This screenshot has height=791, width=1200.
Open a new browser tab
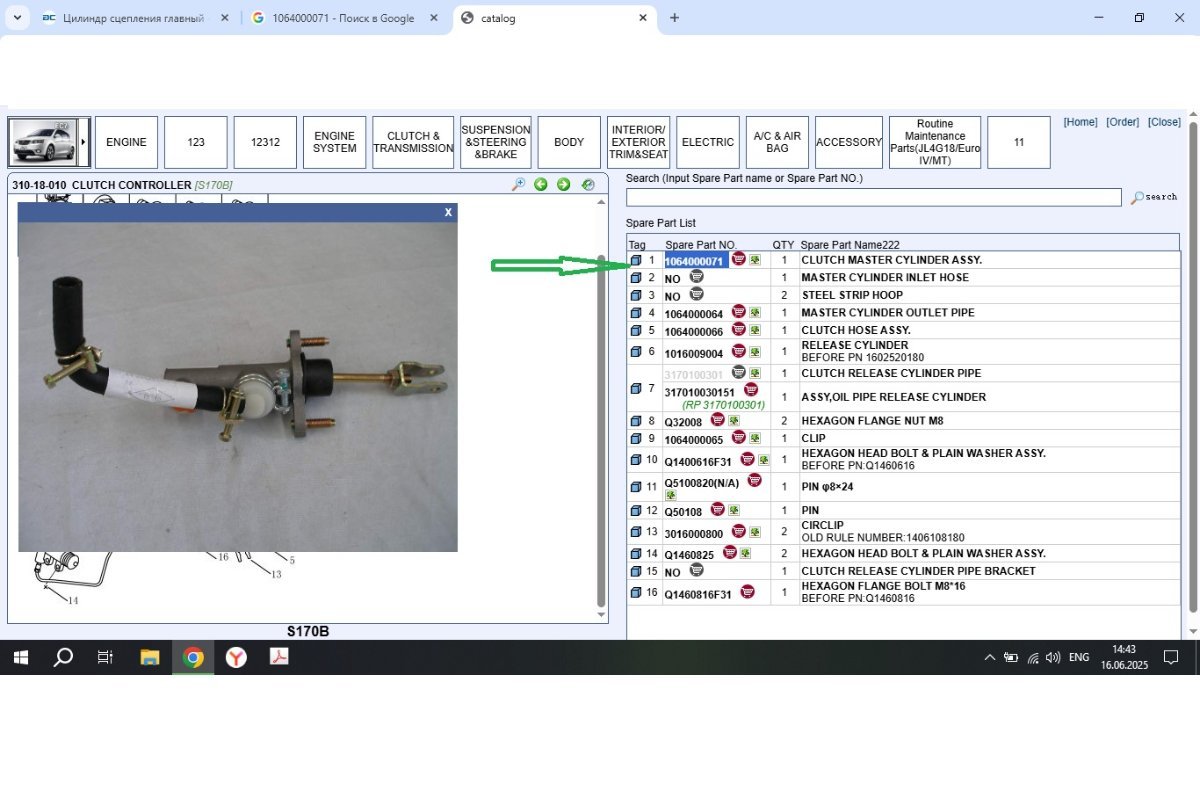pyautogui.click(x=675, y=18)
